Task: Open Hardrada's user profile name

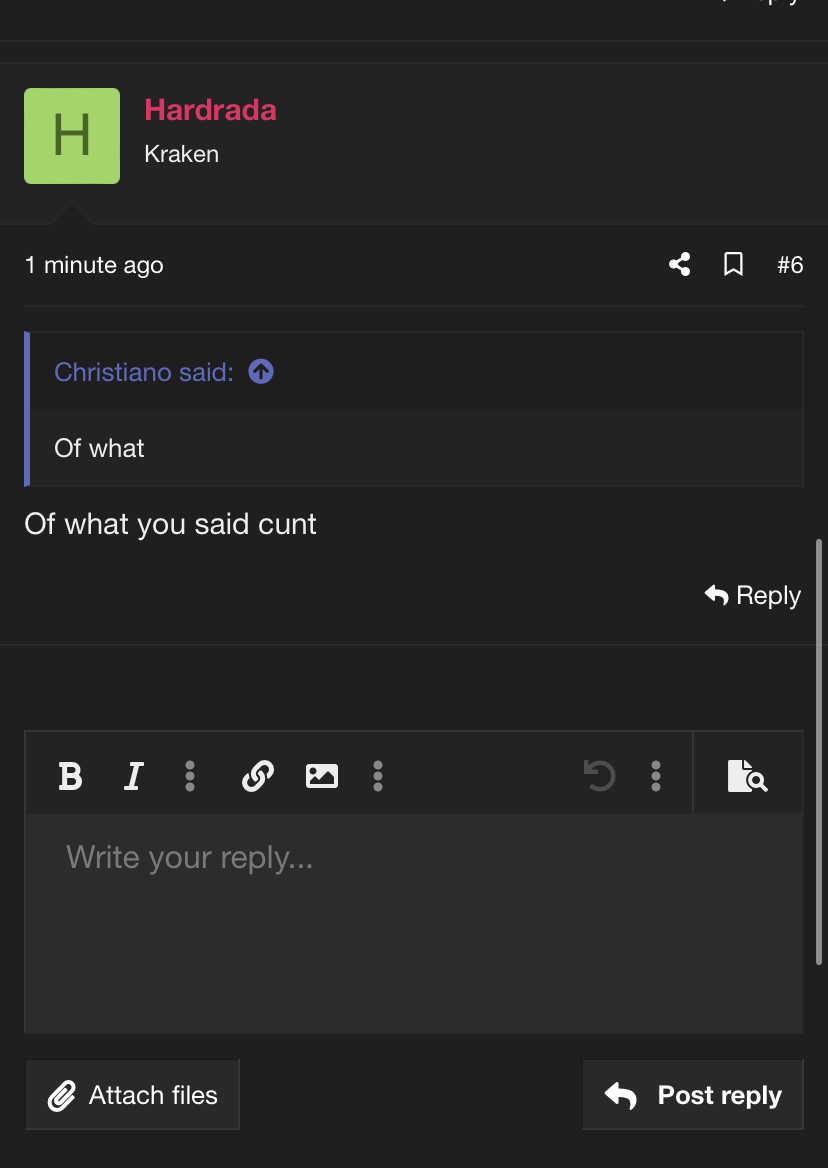Action: pos(210,110)
